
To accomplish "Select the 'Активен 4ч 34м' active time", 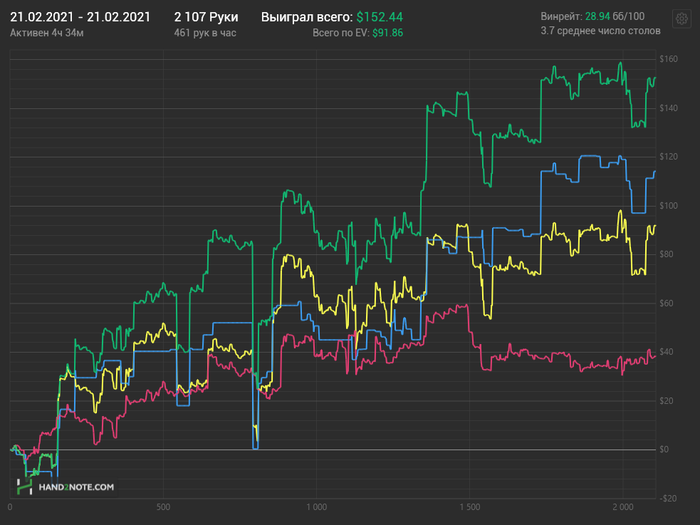I will coord(47,33).
